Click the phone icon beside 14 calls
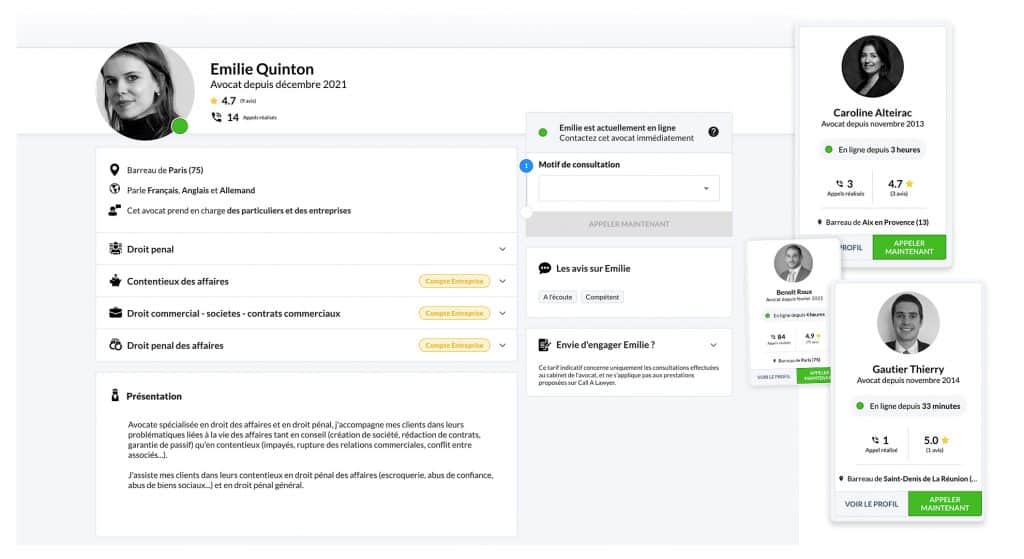The image size is (1024, 559). 216,117
